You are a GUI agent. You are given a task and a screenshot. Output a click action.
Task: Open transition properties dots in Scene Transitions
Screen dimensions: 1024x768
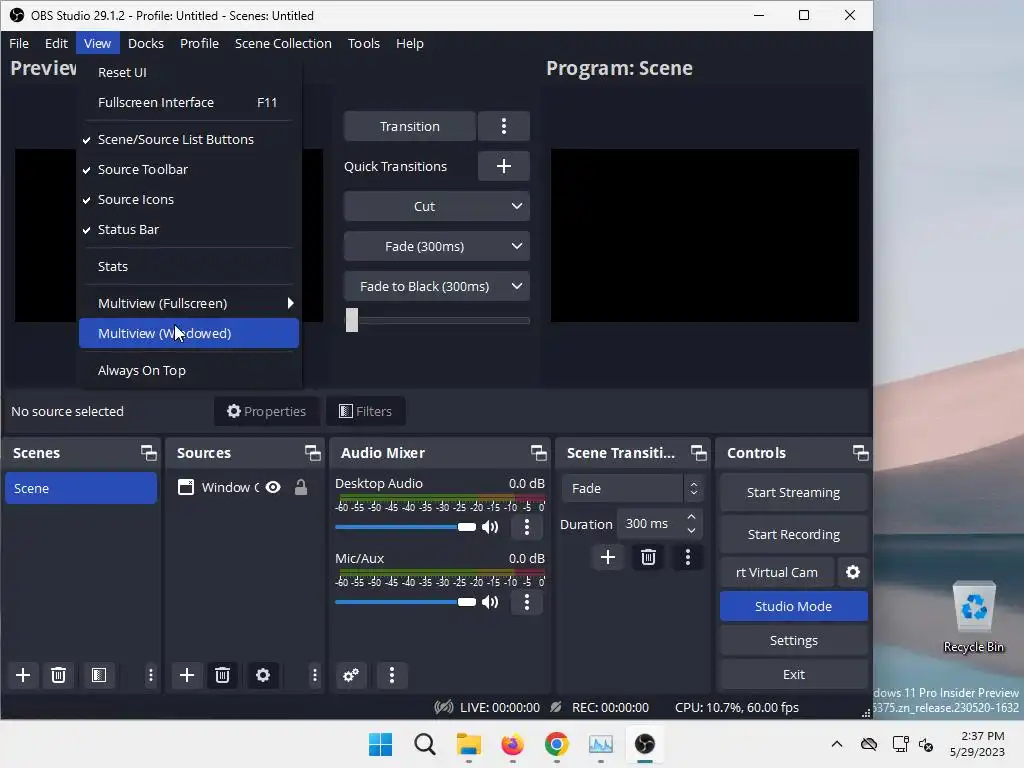click(x=688, y=557)
